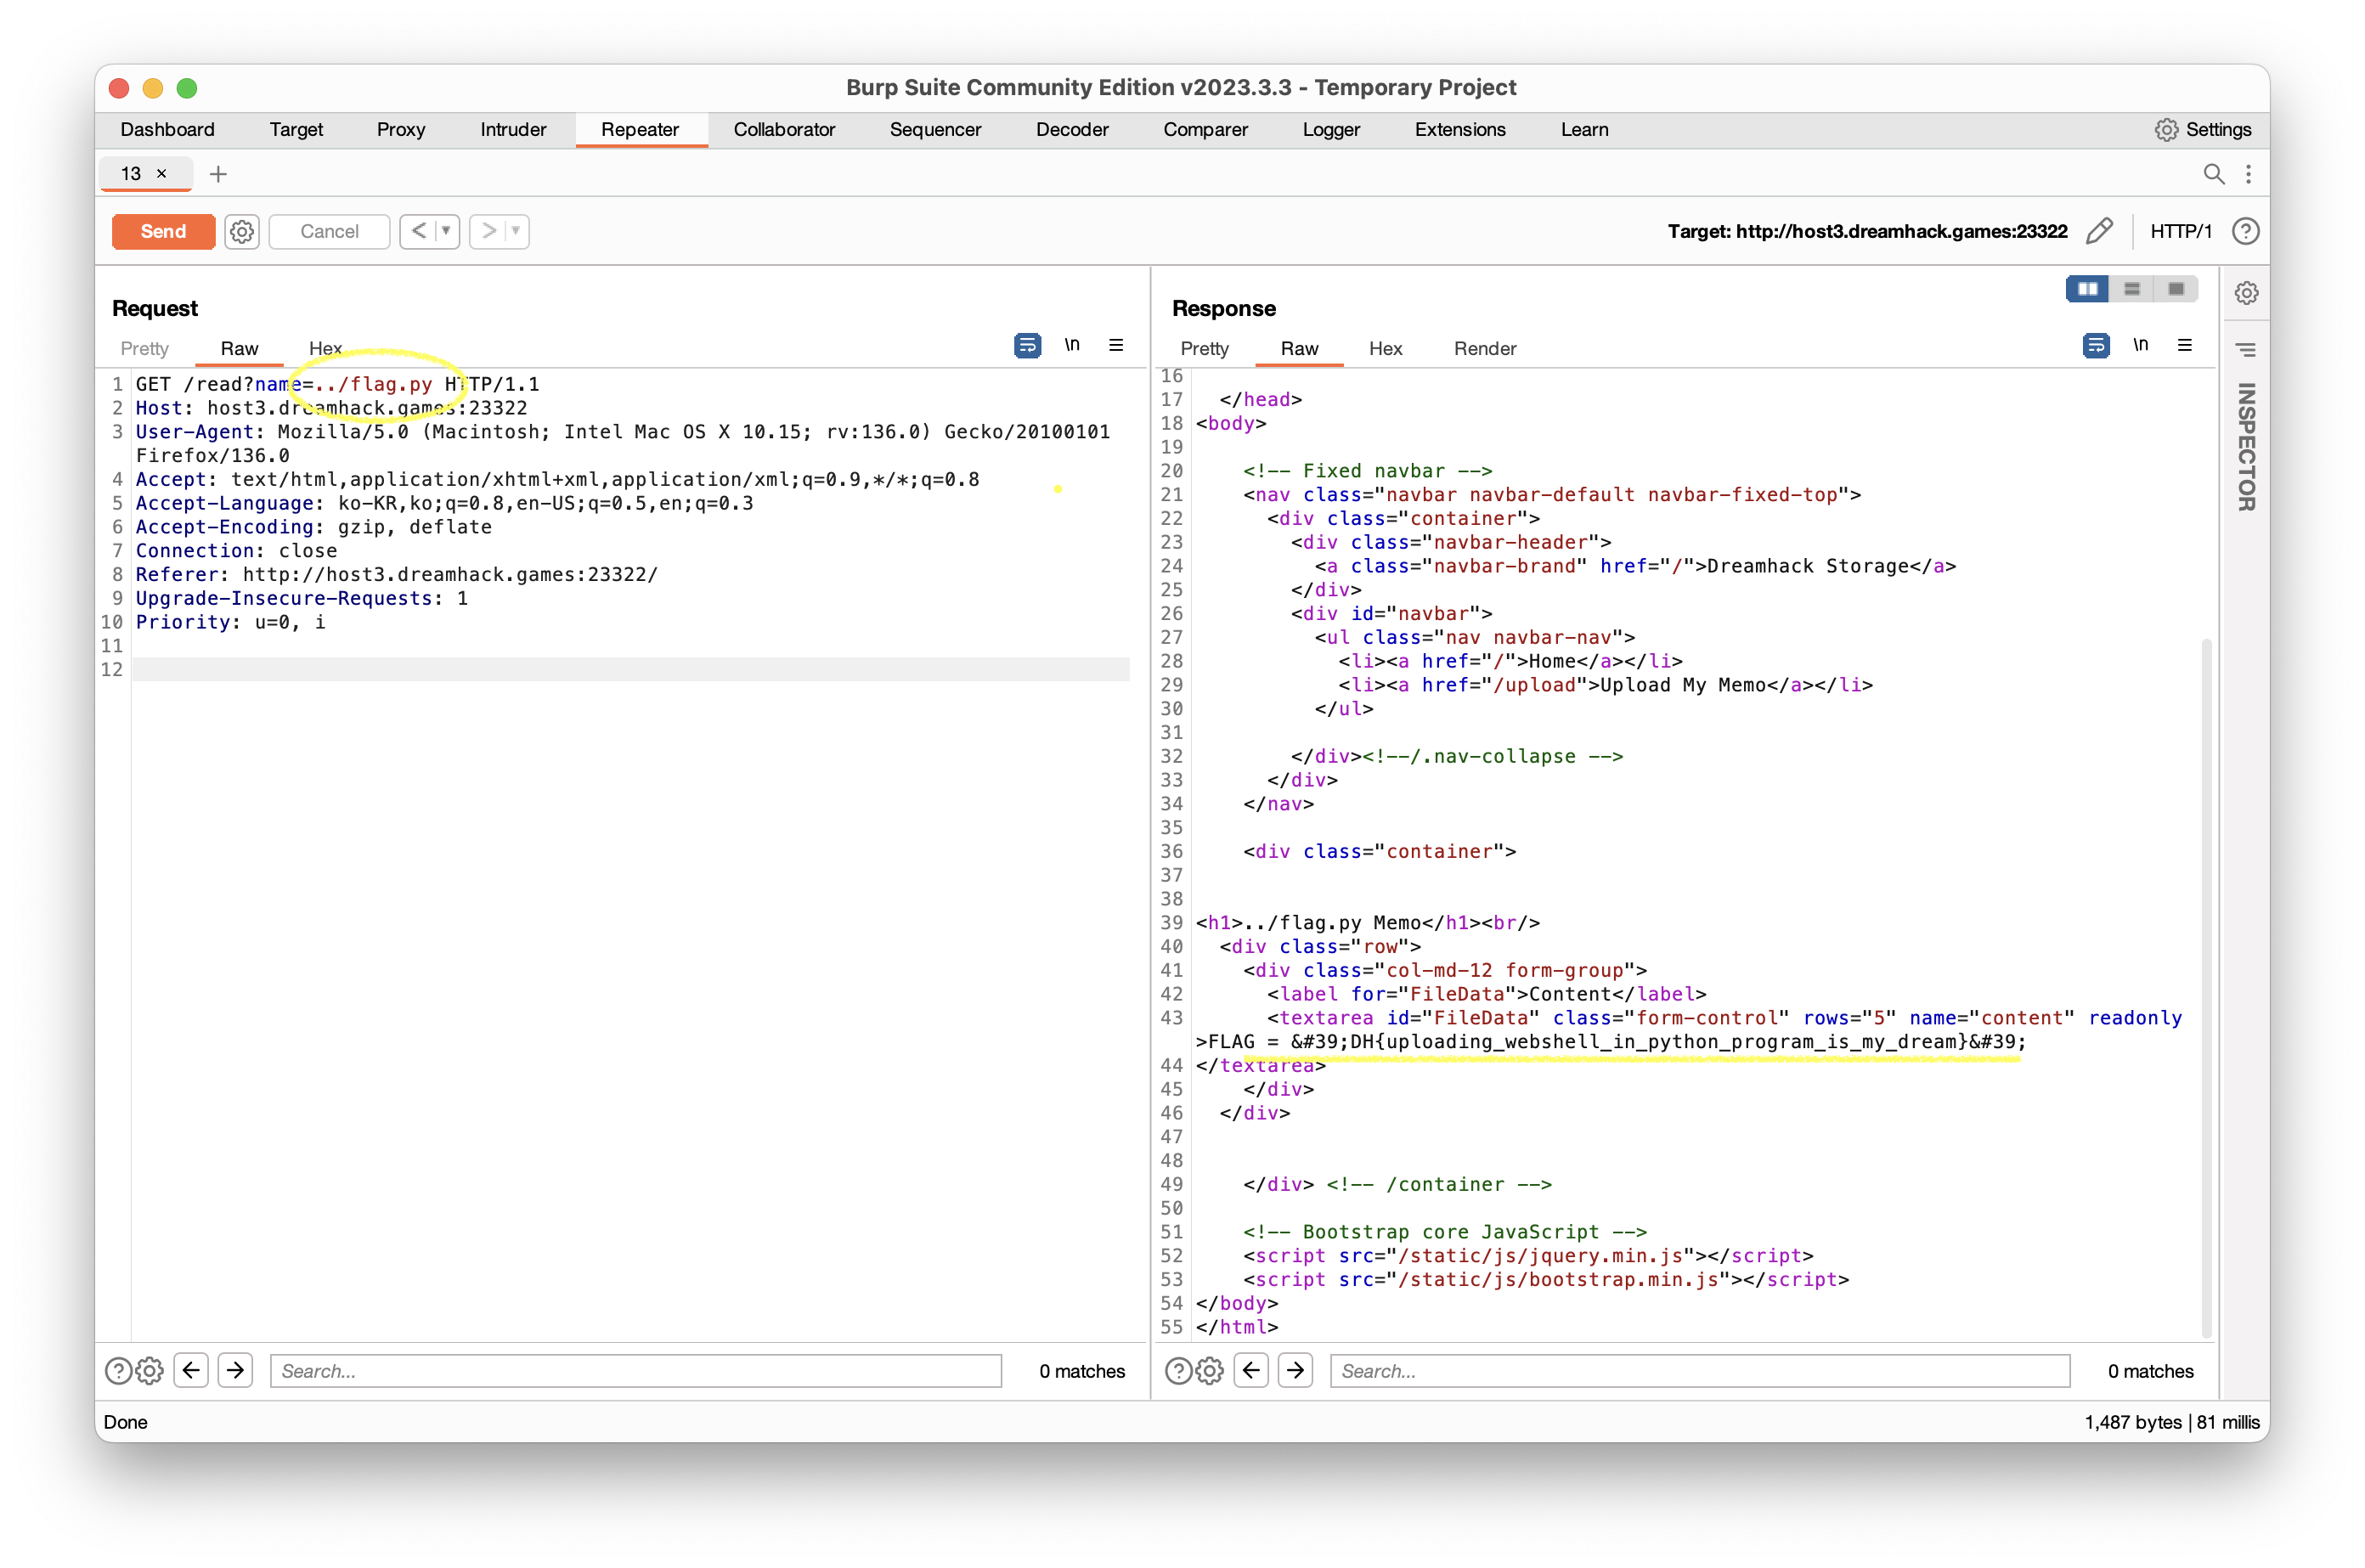Select side-by-side layout view toggle

click(x=2087, y=289)
